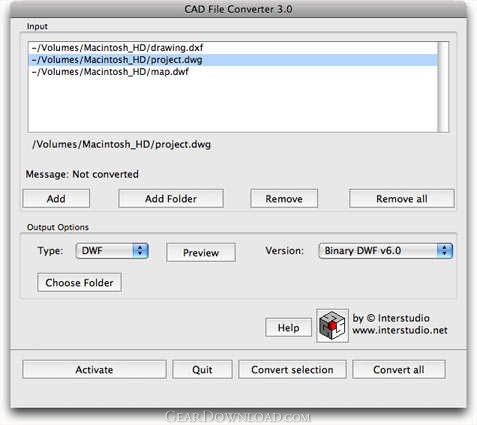This screenshot has height=425, width=477.
Task: Click Convert selection button
Action: point(292,370)
